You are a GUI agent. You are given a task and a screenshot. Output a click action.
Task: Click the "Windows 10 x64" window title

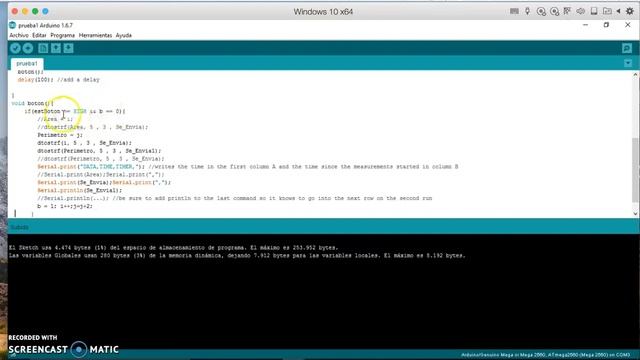pyautogui.click(x=323, y=12)
